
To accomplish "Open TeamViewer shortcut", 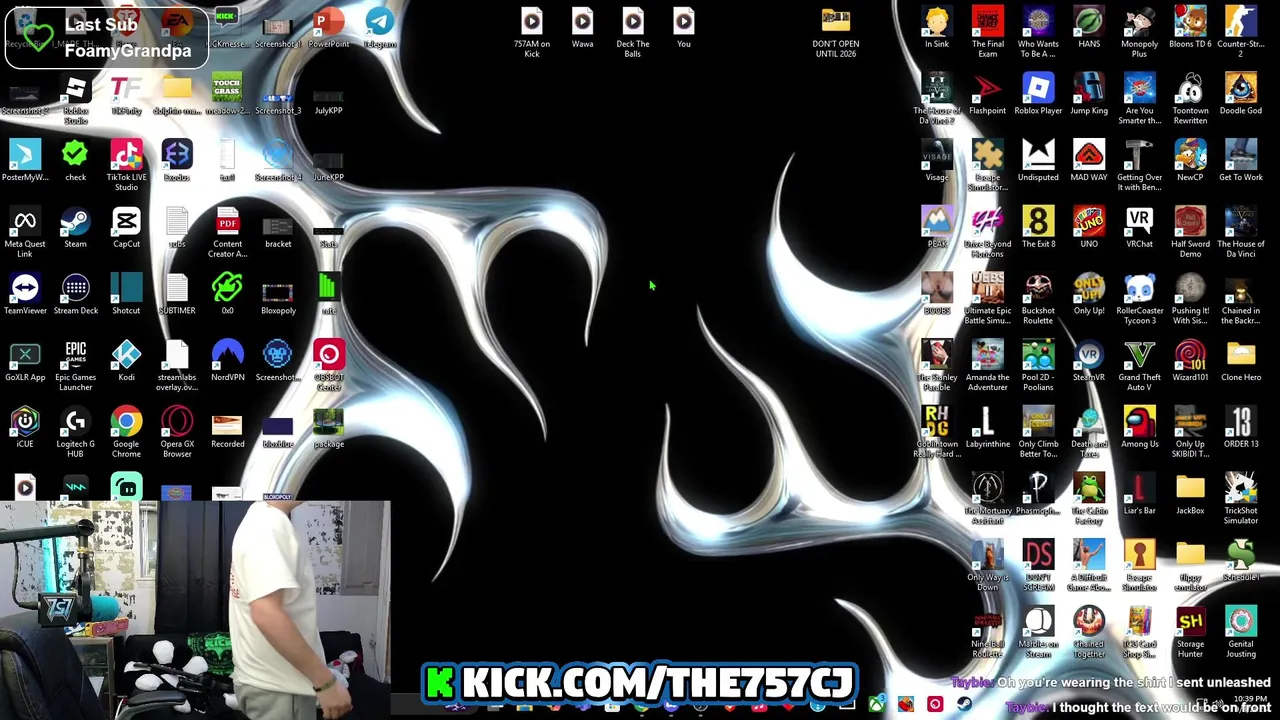I will [x=25, y=295].
